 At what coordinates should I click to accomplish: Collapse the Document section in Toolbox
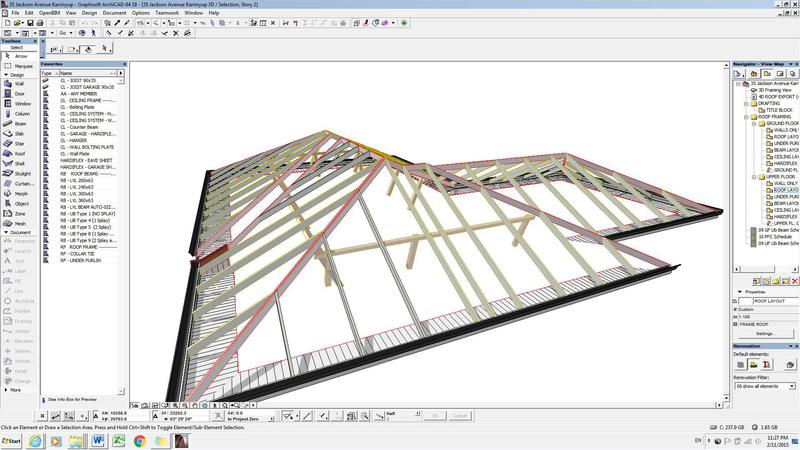click(x=6, y=232)
